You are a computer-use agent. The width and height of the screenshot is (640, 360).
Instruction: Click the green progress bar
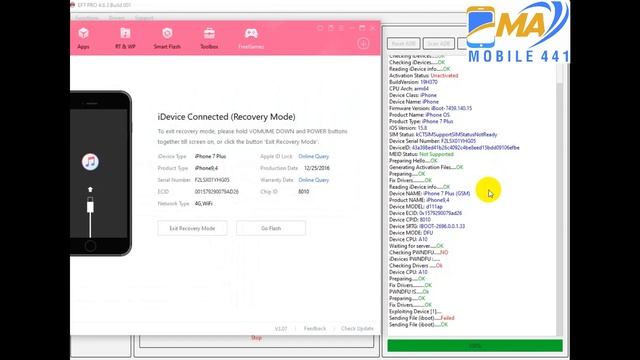coord(475,346)
